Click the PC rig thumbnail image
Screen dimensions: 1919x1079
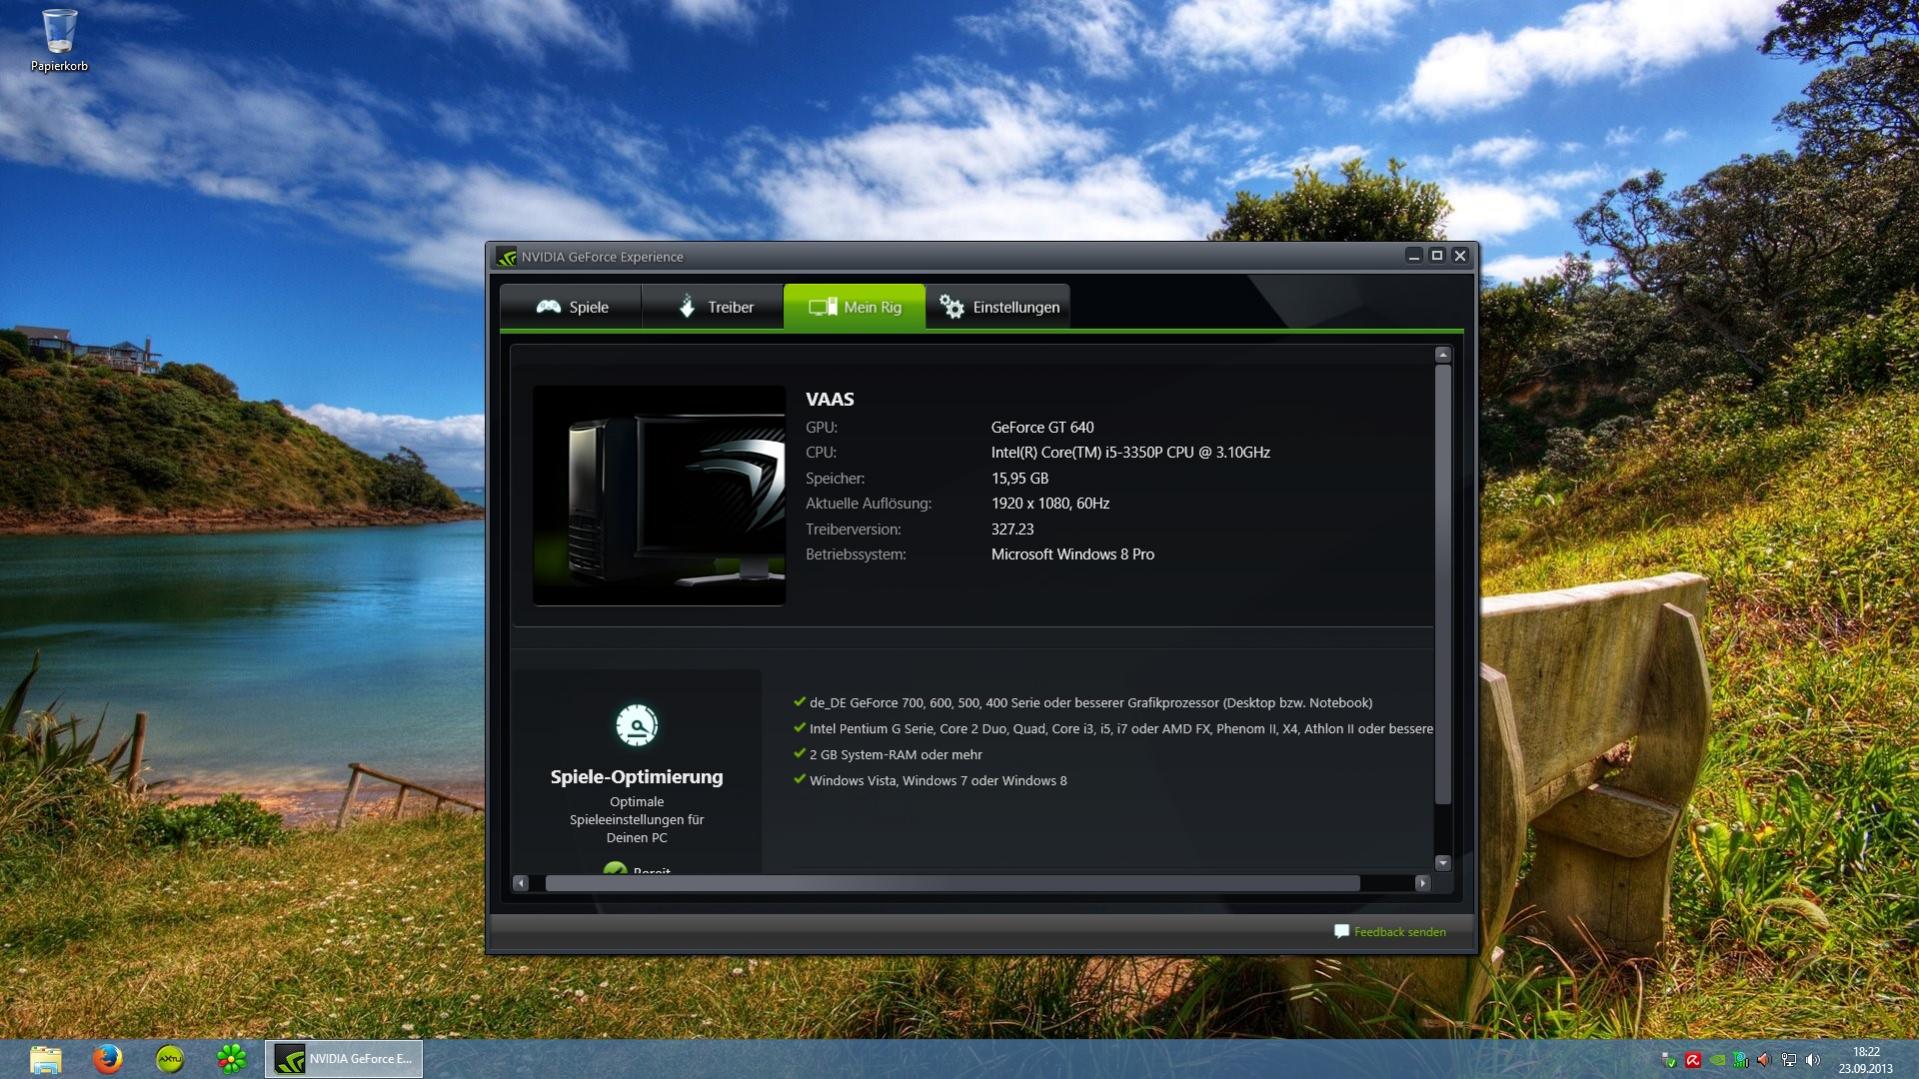pyautogui.click(x=659, y=495)
